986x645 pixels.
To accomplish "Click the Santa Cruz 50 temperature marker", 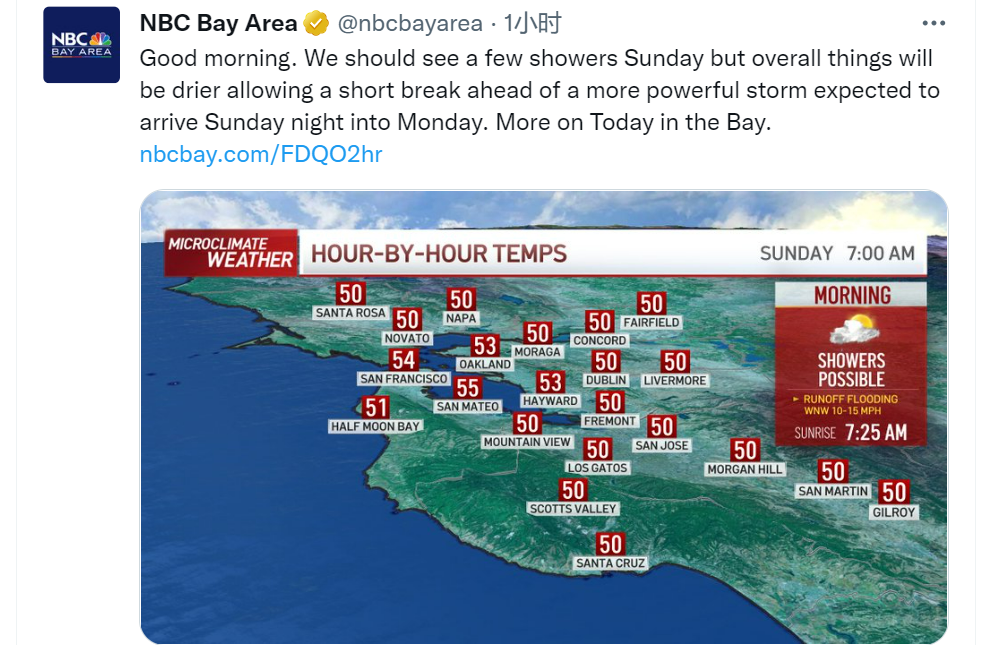I will point(610,544).
